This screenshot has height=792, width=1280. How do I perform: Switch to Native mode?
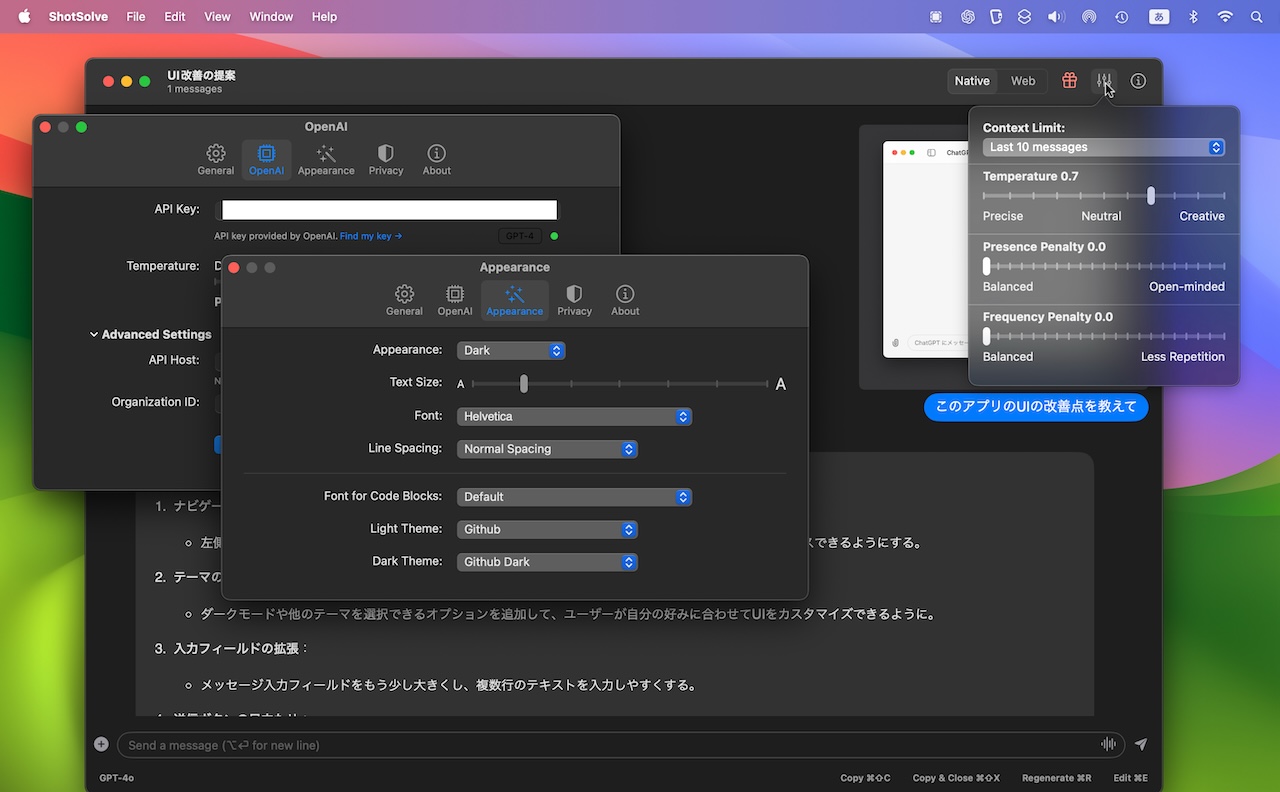click(972, 81)
